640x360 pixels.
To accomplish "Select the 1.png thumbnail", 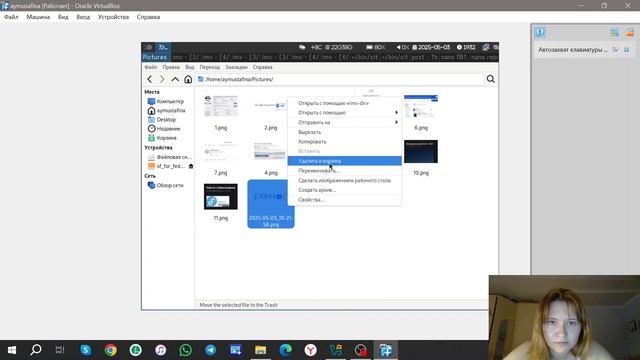I will (221, 107).
